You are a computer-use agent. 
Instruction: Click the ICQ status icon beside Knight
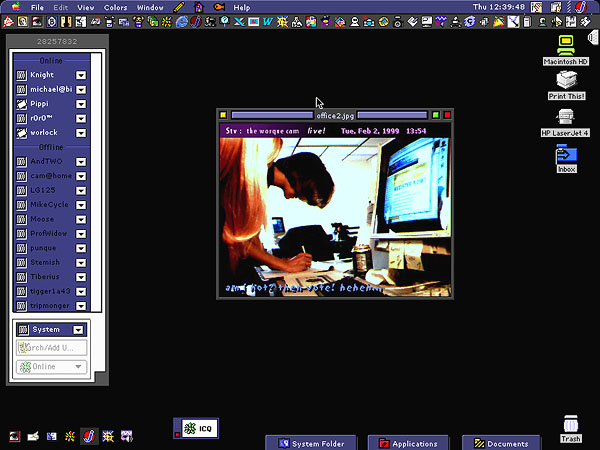pyautogui.click(x=21, y=75)
